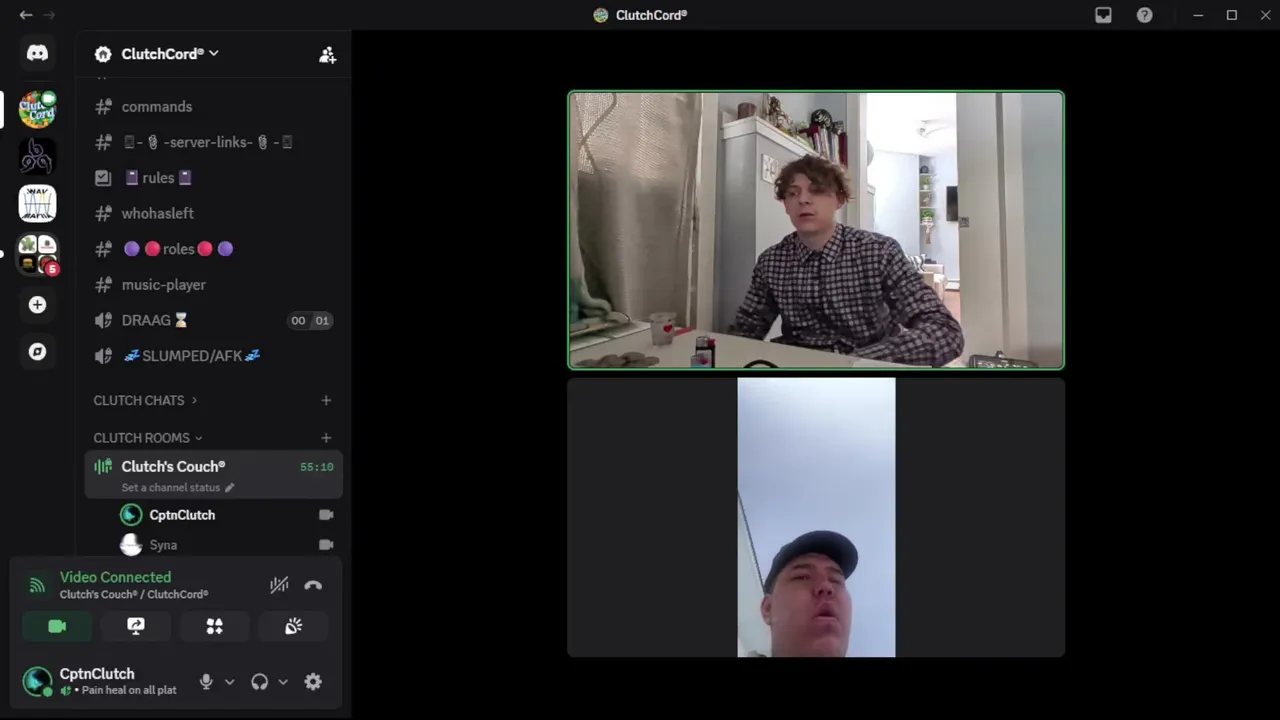The width and height of the screenshot is (1280, 720).
Task: Add a server with plus icon
Action: [37, 305]
